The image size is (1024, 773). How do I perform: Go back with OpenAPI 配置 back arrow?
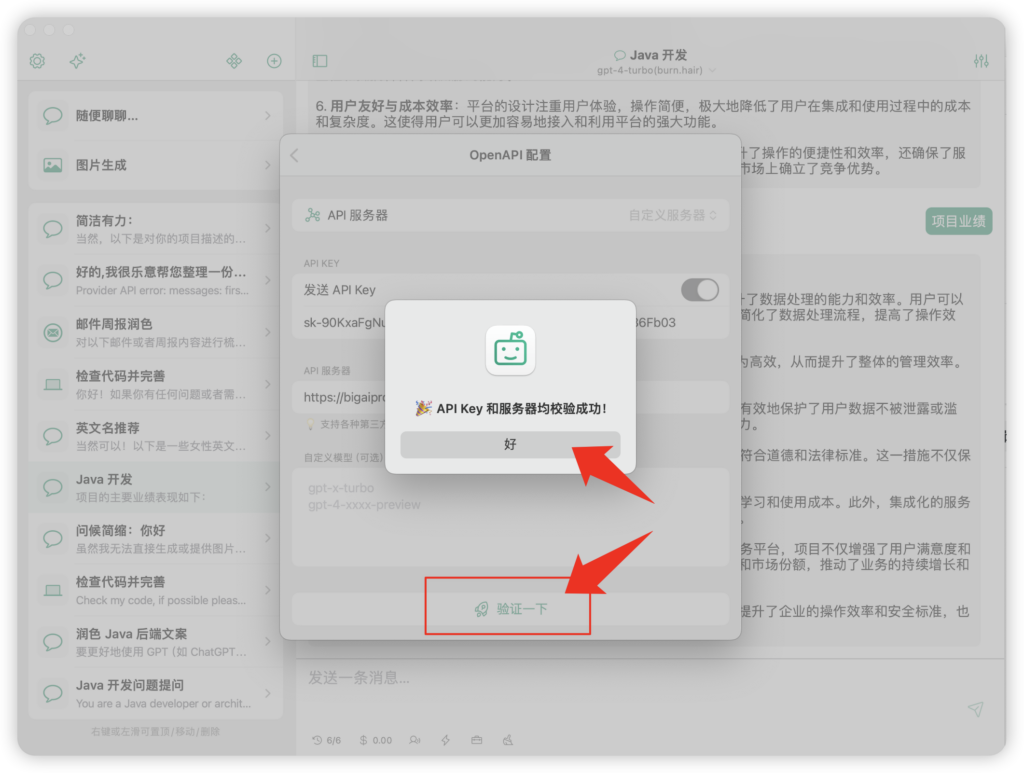(x=295, y=155)
